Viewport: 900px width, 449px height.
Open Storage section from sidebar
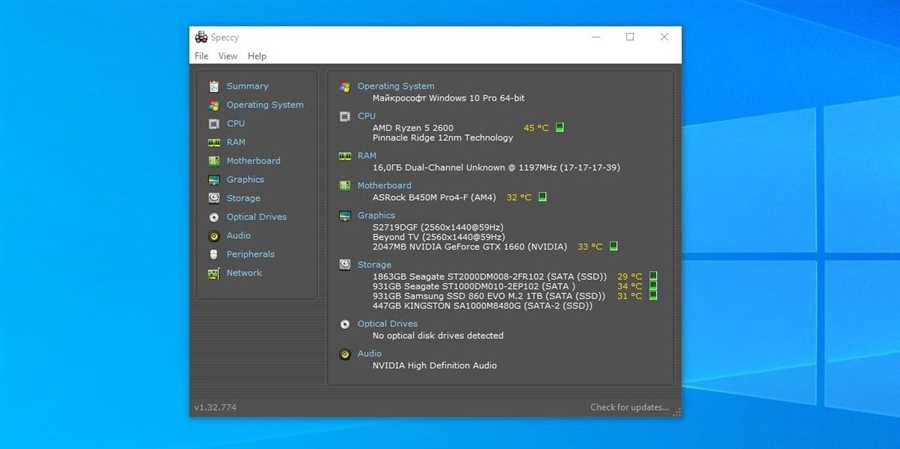click(243, 198)
